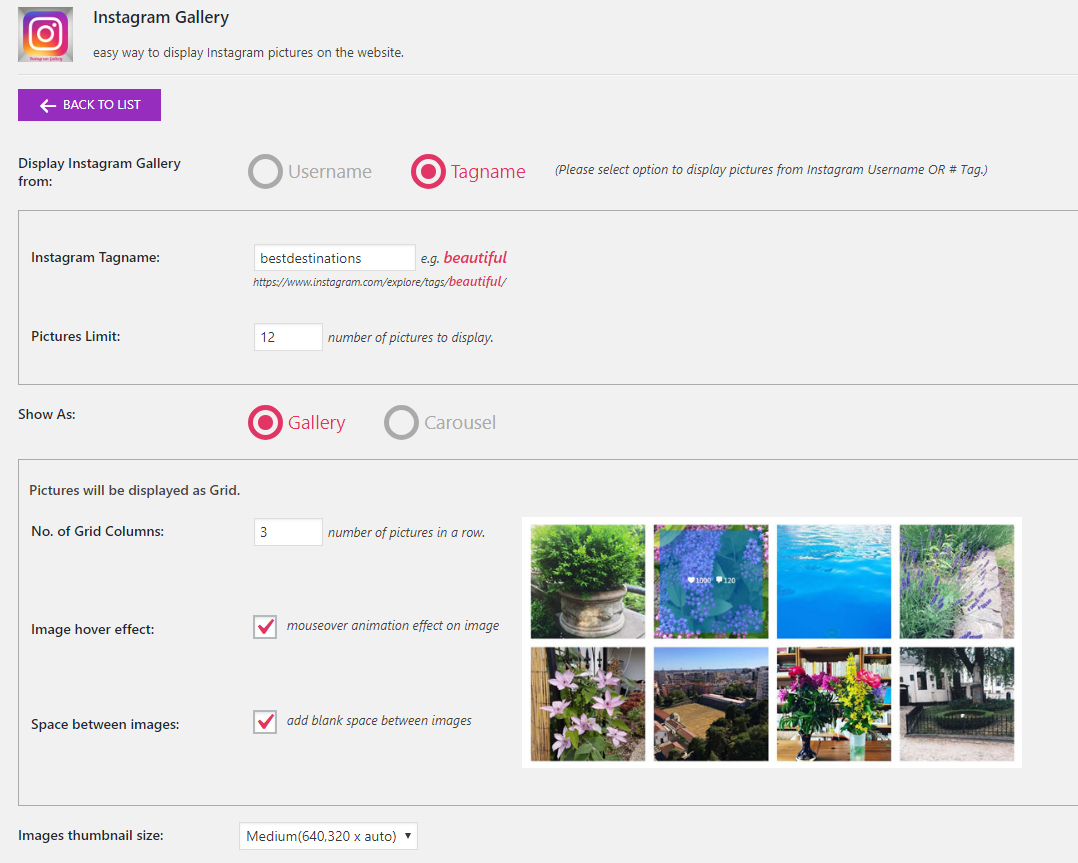Click the Instagram Tagname text field
This screenshot has width=1078, height=863.
point(334,258)
